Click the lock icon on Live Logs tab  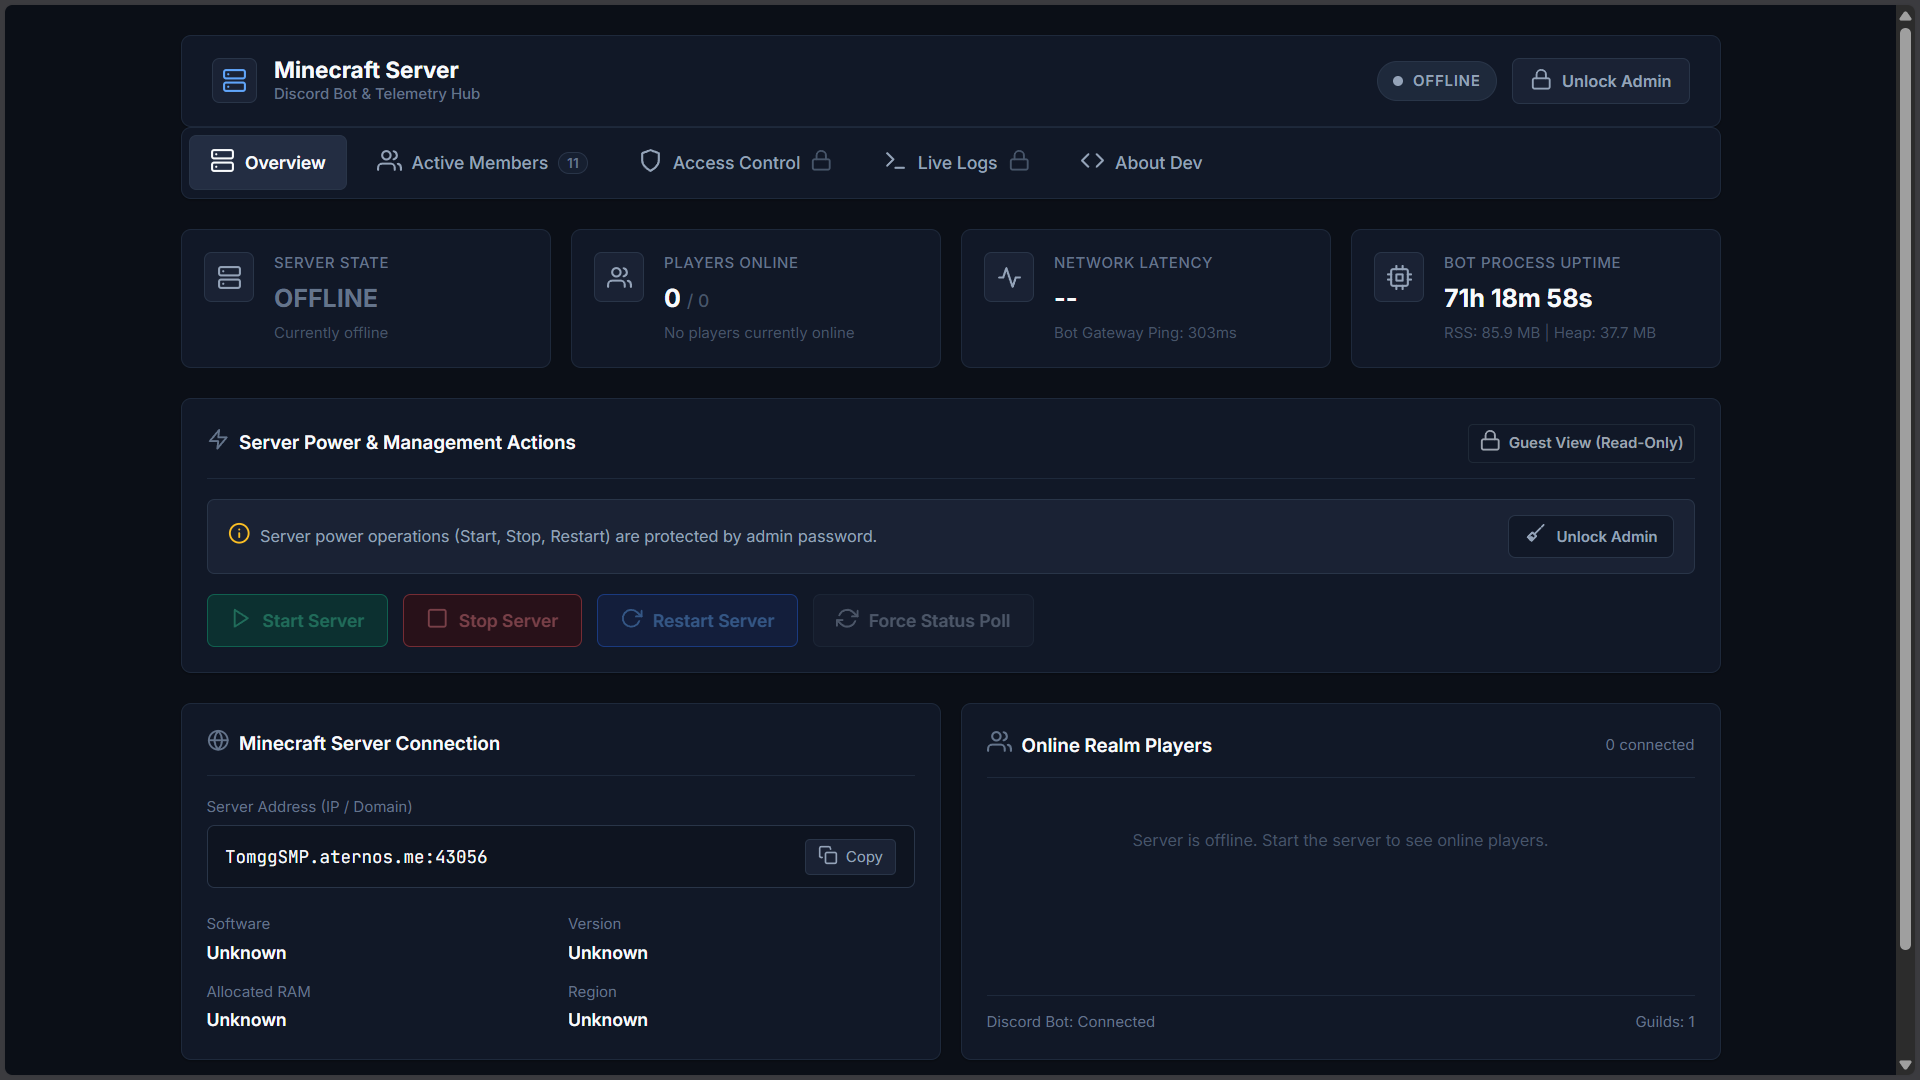point(1019,161)
